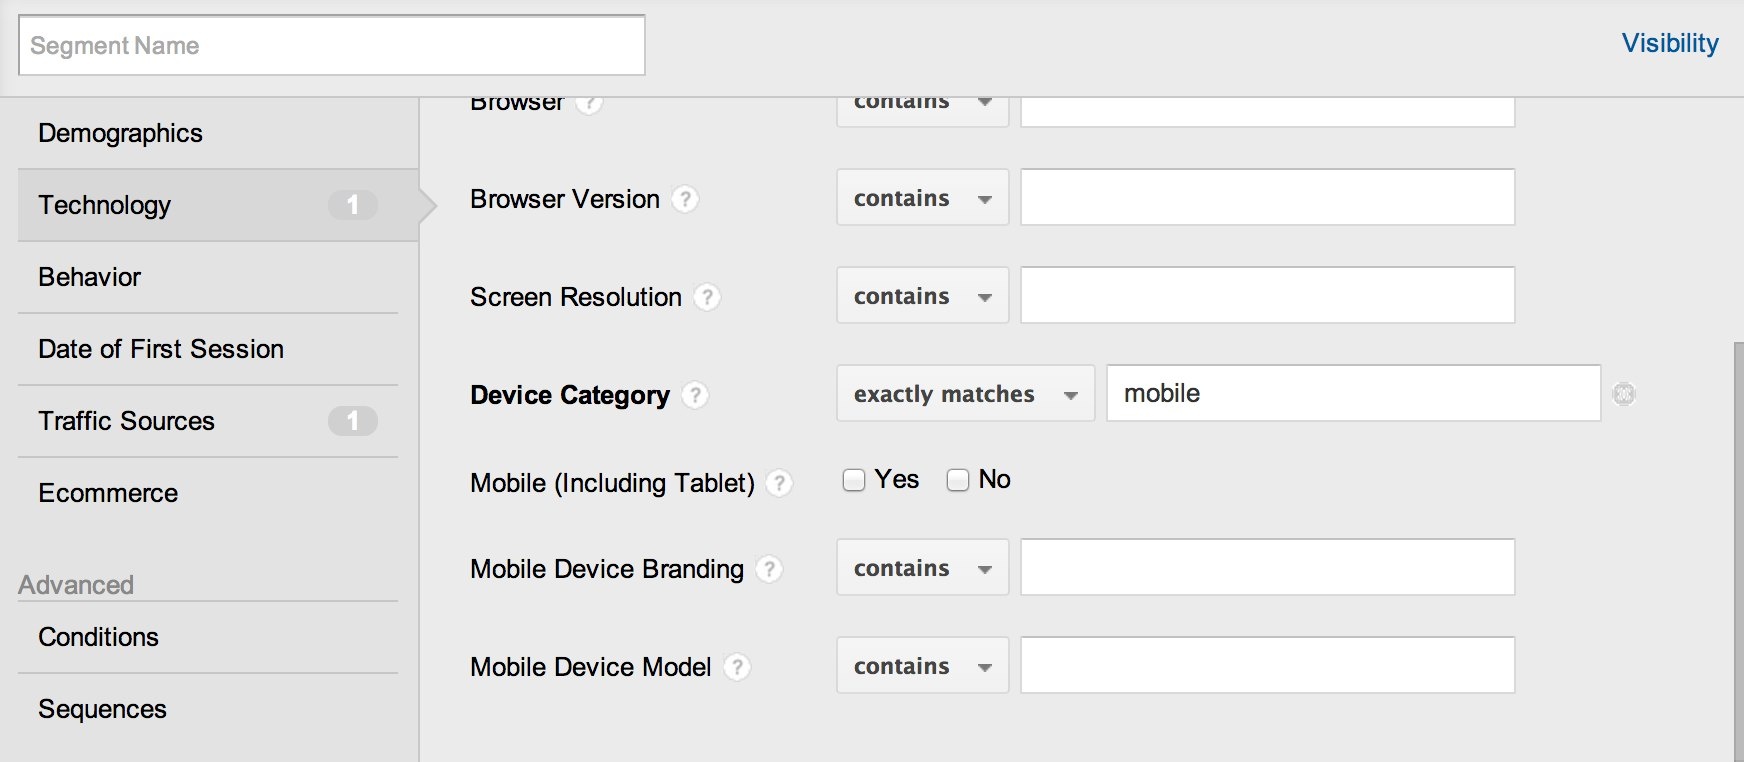Expand Browser Version match type dropdown
This screenshot has width=1744, height=762.
(922, 198)
